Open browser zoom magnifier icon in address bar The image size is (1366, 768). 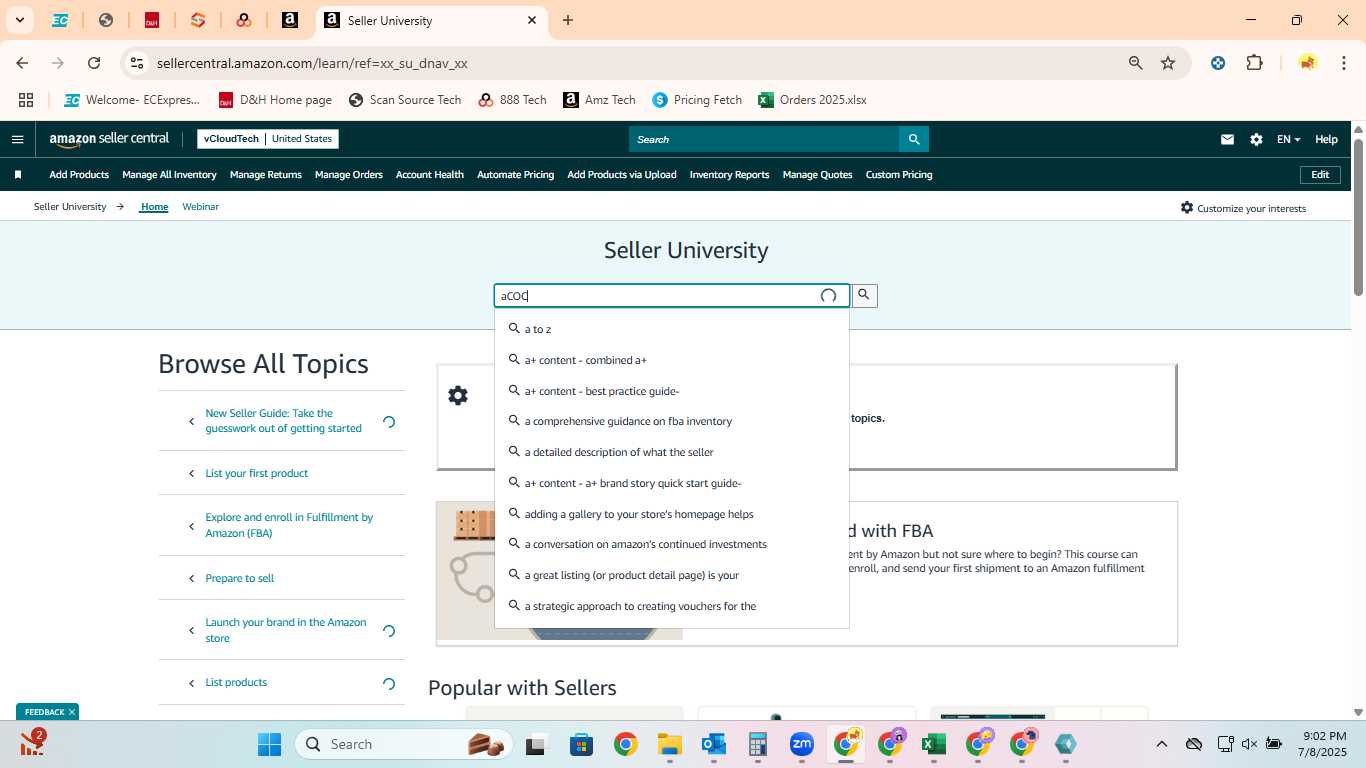(x=1136, y=63)
